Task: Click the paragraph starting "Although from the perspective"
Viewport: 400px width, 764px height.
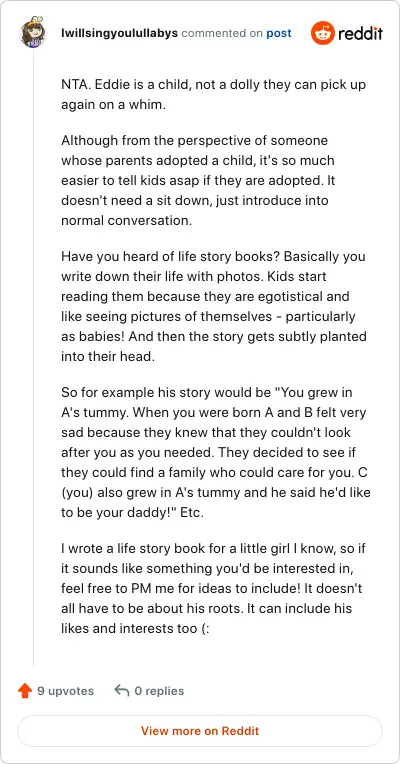Action: (x=198, y=180)
